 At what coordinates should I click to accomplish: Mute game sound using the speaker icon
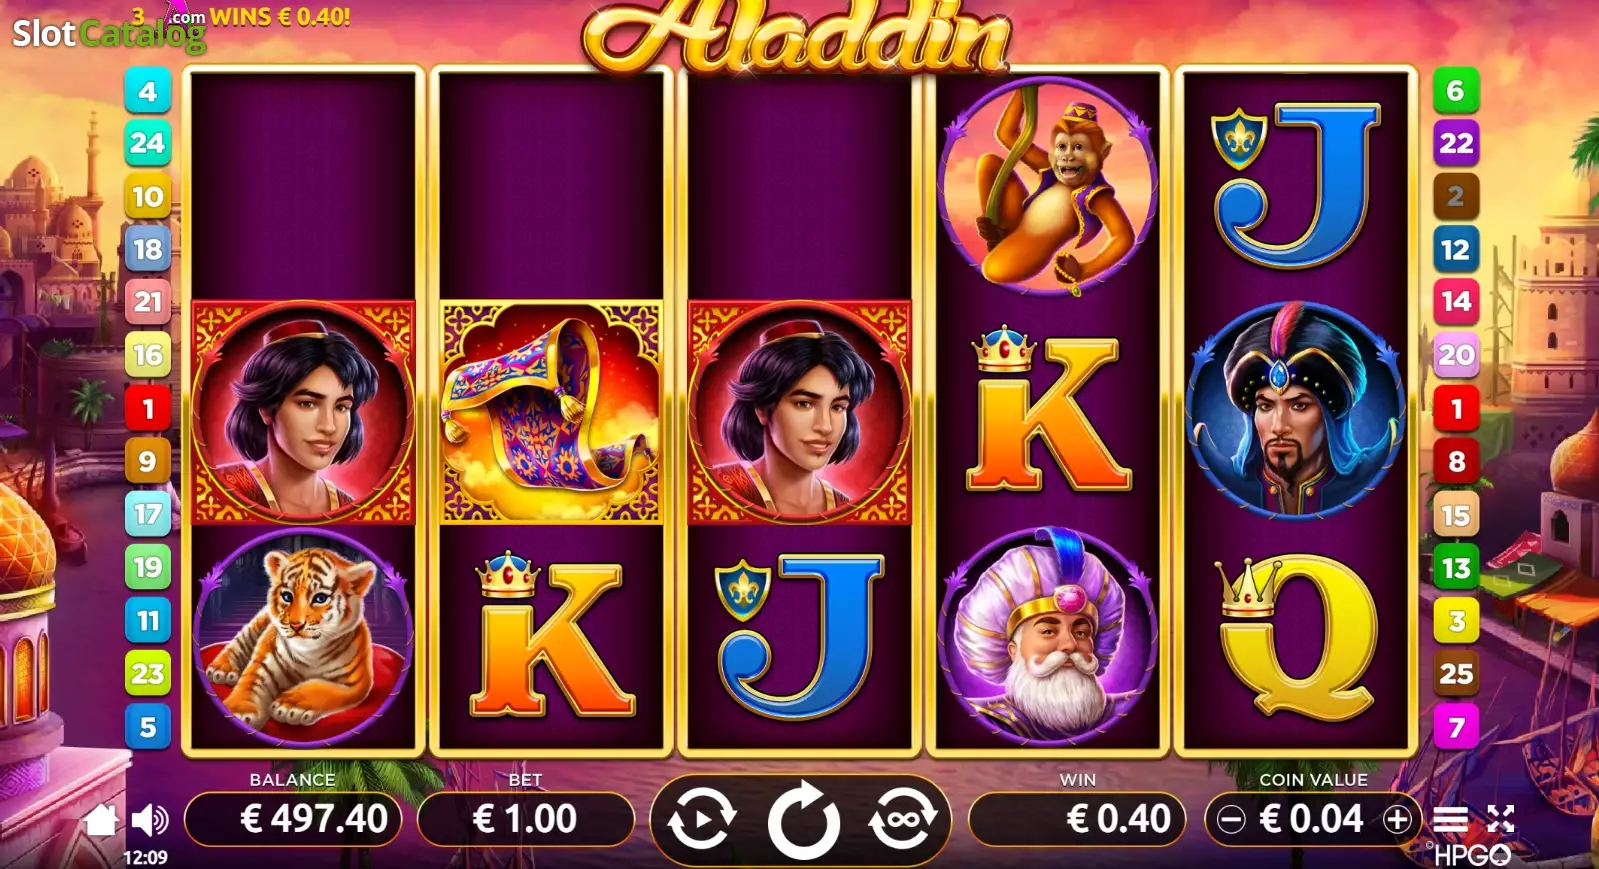coord(150,821)
